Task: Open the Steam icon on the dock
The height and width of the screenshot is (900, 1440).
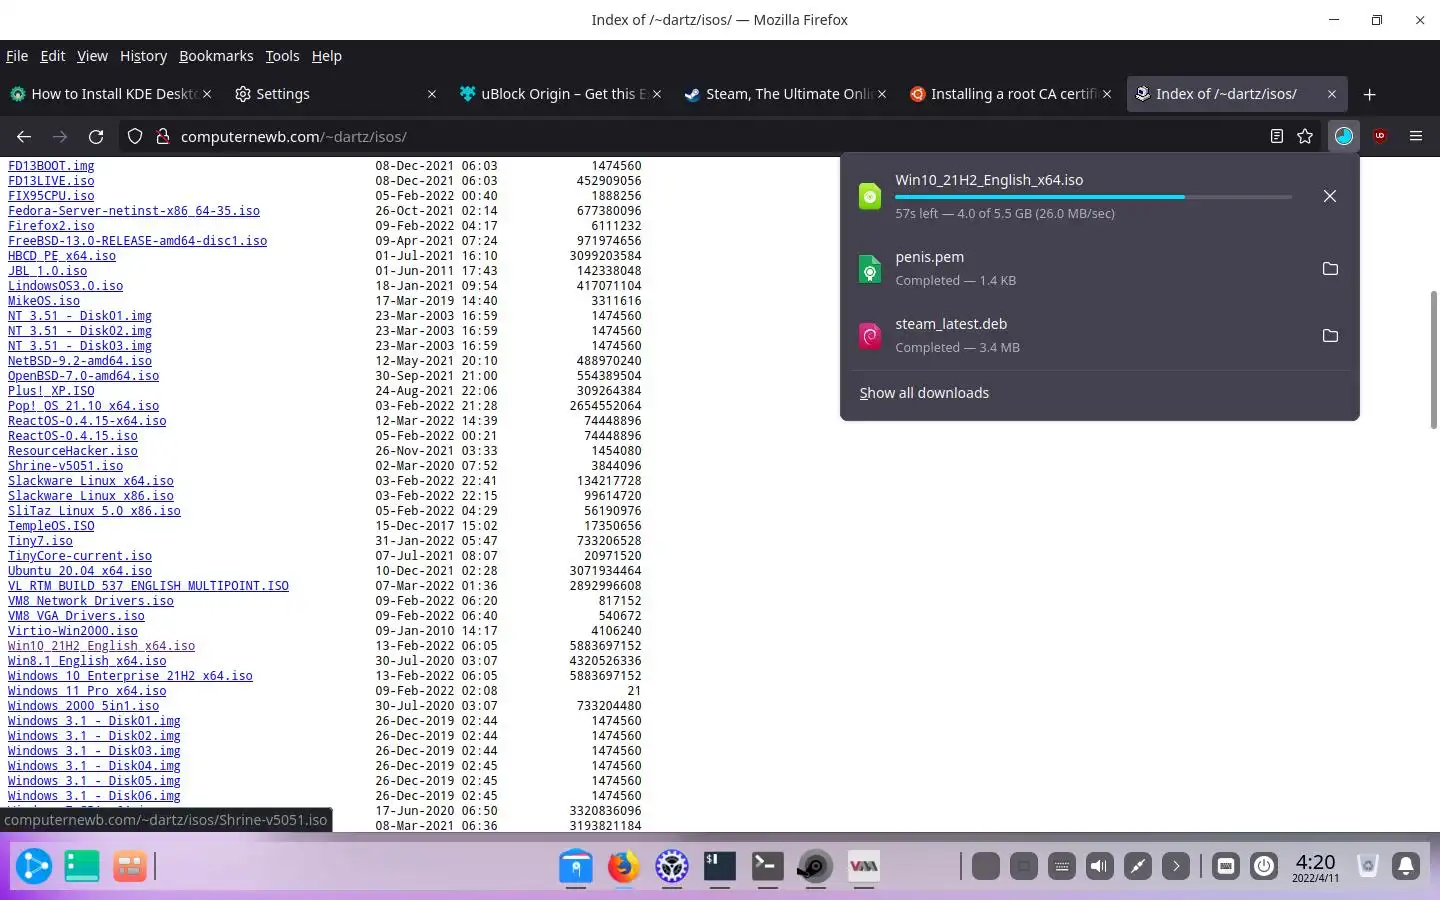Action: pos(816,865)
